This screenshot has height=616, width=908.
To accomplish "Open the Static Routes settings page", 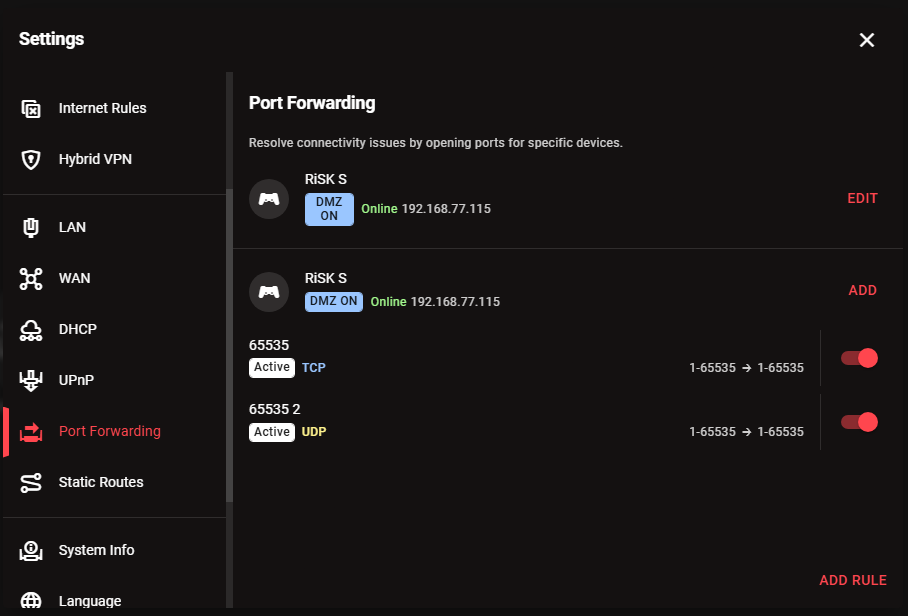I will pyautogui.click(x=101, y=482).
